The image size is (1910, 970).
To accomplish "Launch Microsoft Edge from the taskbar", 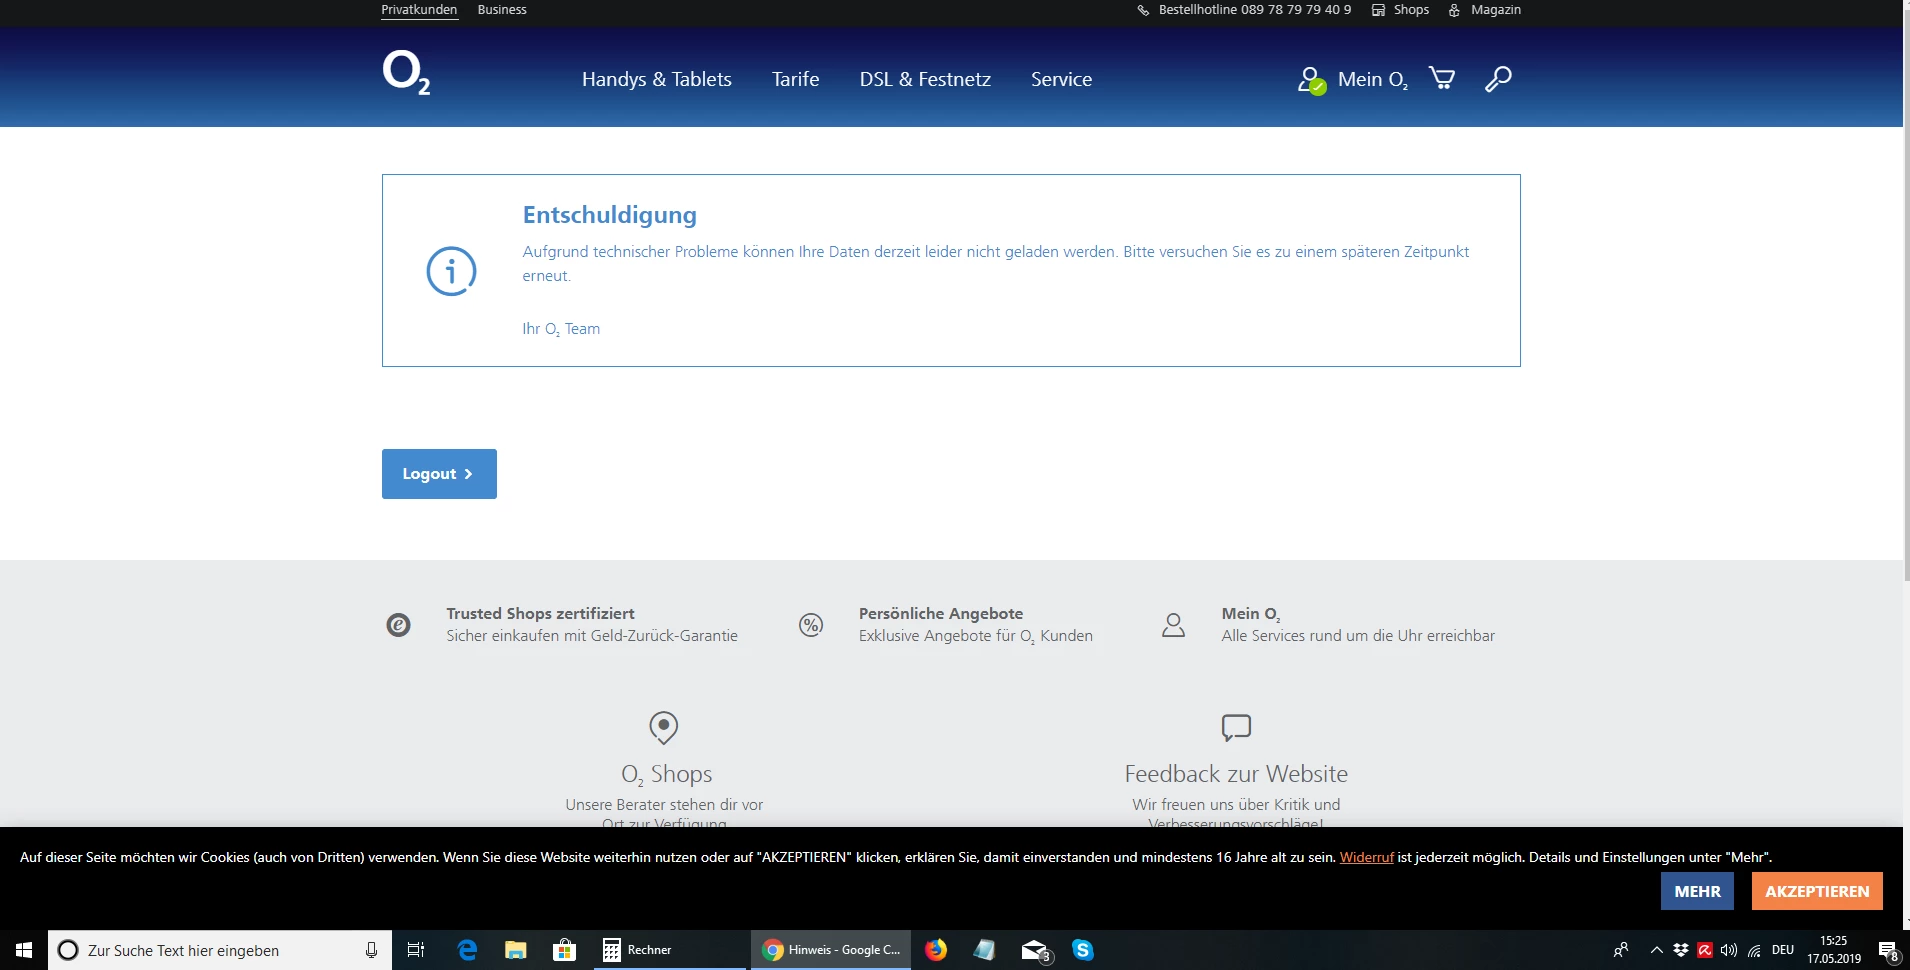I will point(467,950).
